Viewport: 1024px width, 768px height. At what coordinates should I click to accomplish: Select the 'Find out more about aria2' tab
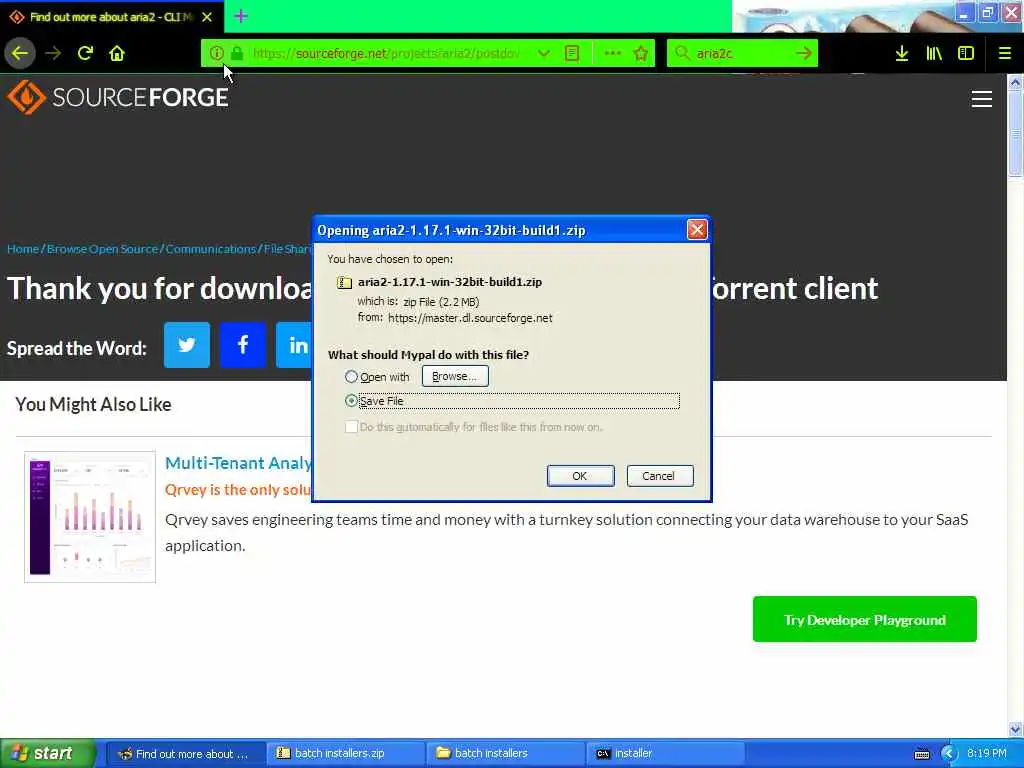(111, 17)
